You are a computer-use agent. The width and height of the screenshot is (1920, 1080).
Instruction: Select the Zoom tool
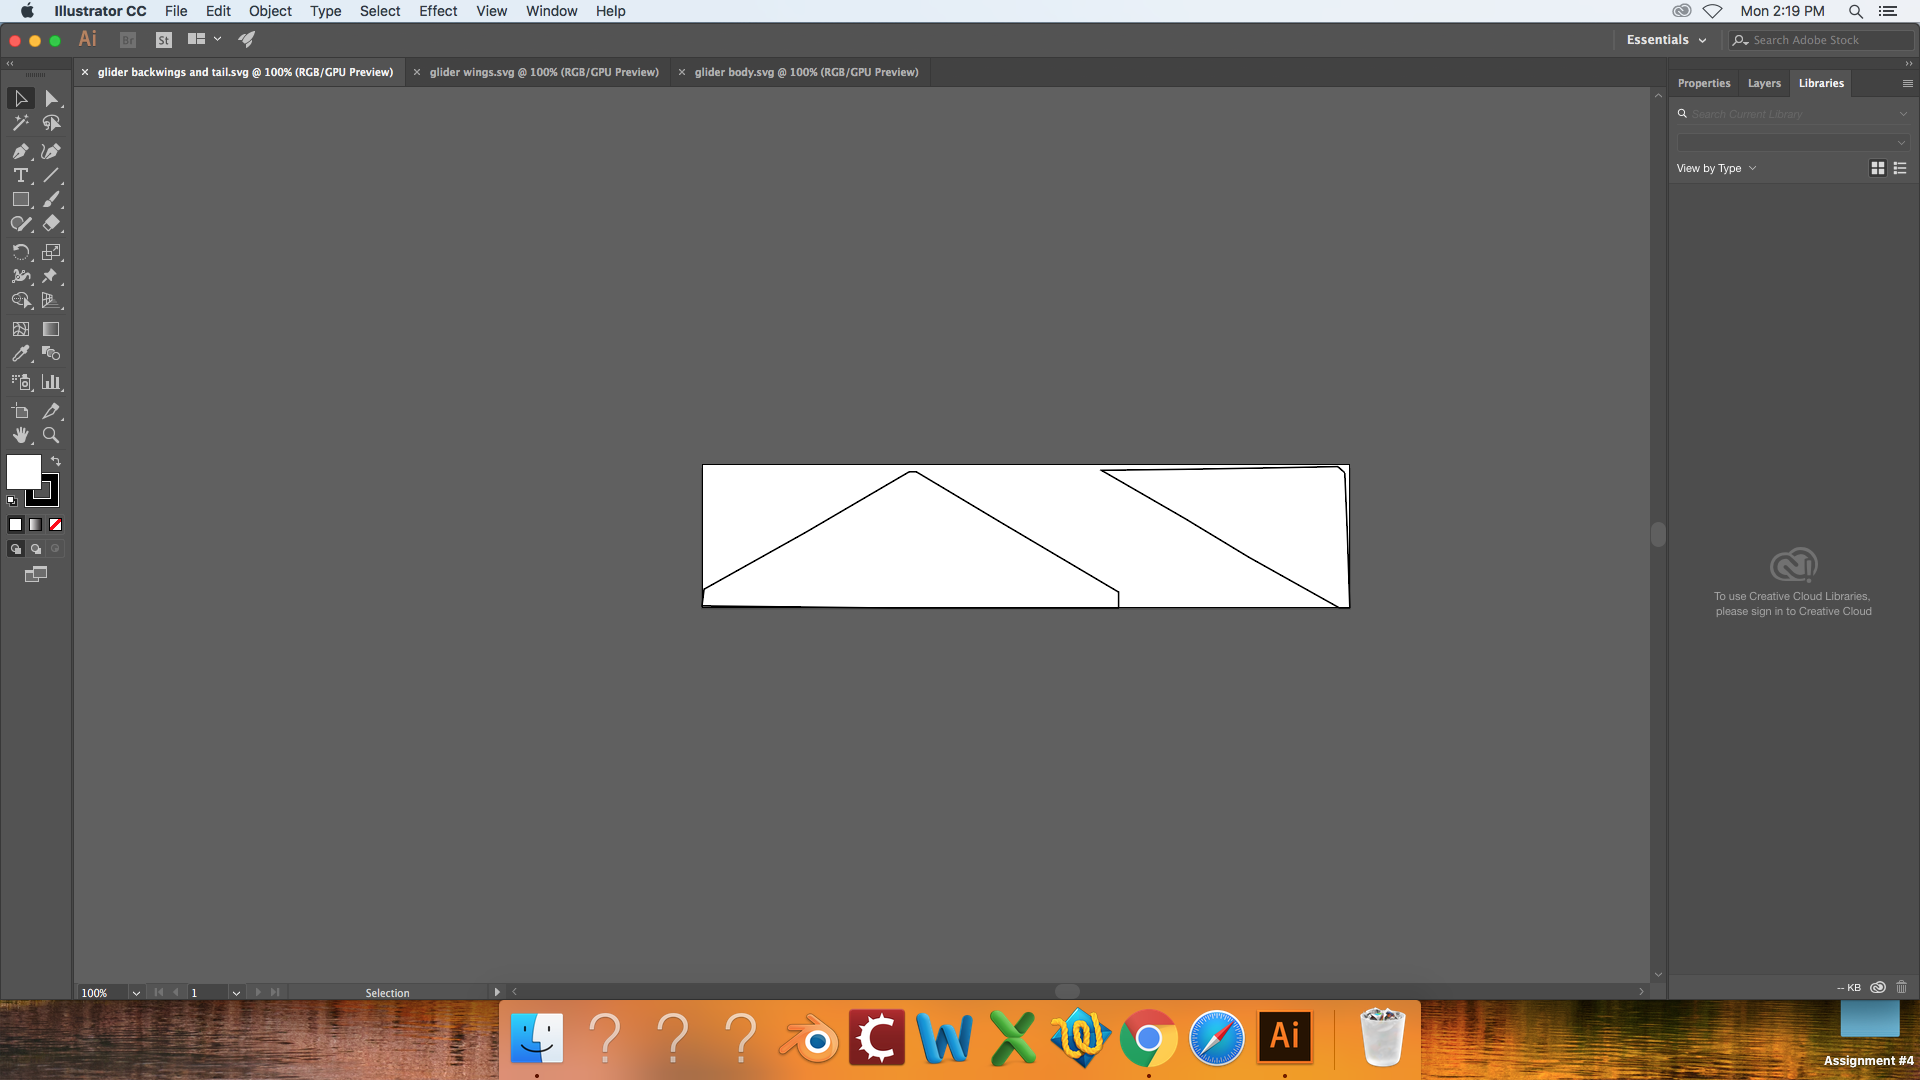[x=50, y=435]
